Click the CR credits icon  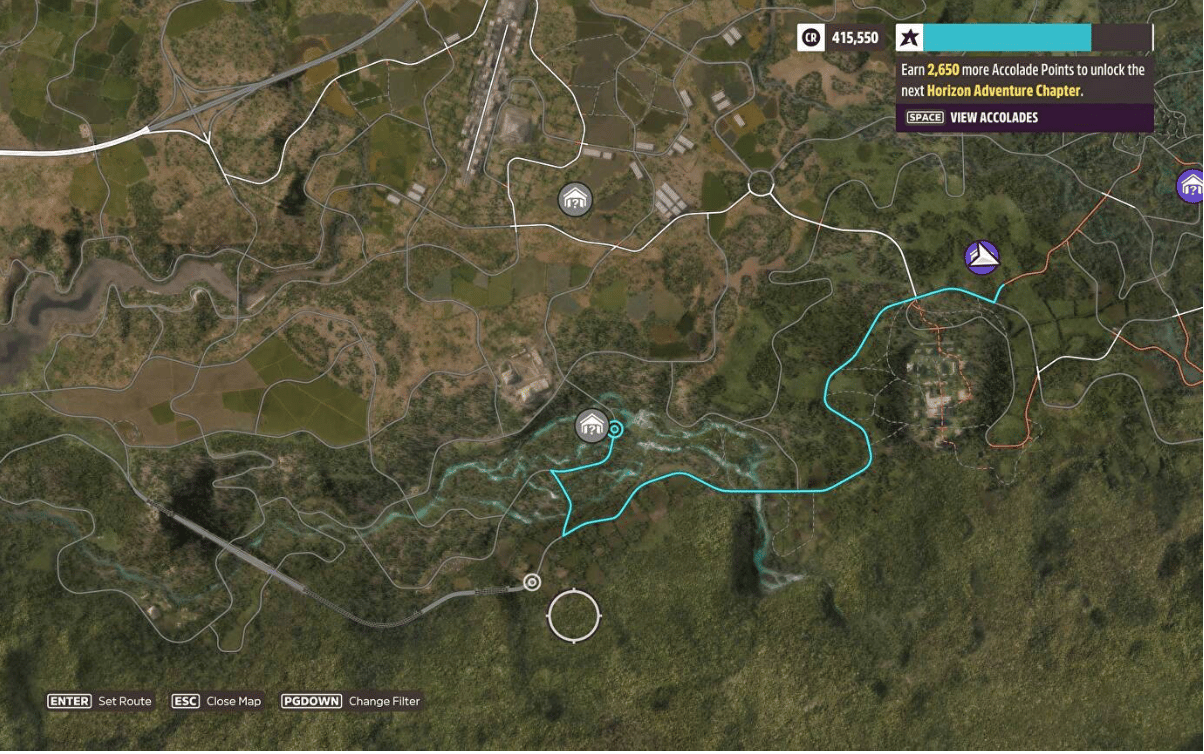810,38
